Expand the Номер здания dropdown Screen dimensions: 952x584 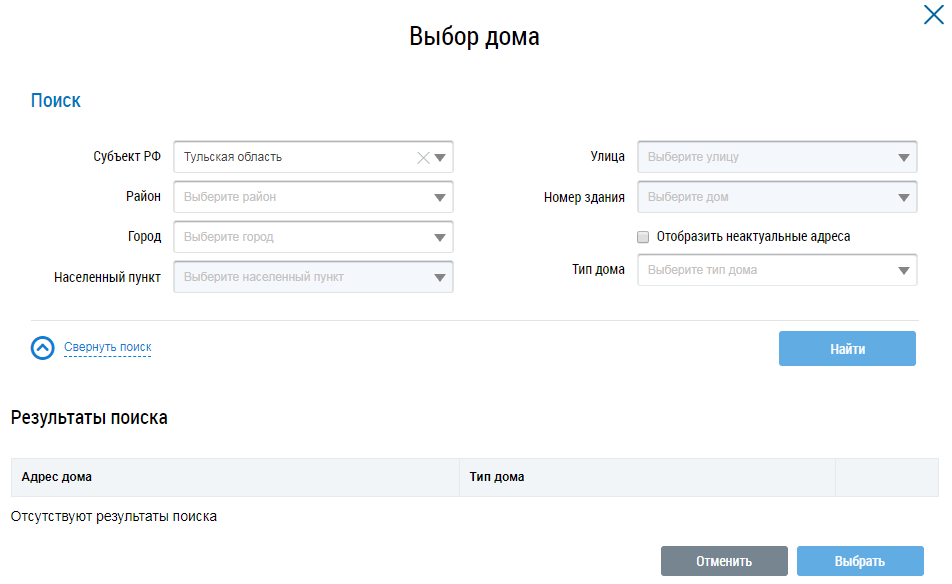point(904,197)
